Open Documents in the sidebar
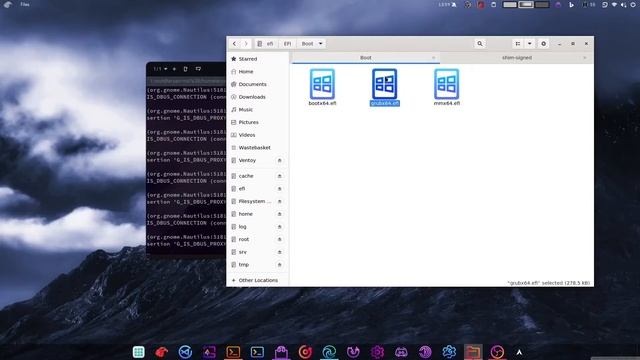This screenshot has height=360, width=640. [258, 84]
